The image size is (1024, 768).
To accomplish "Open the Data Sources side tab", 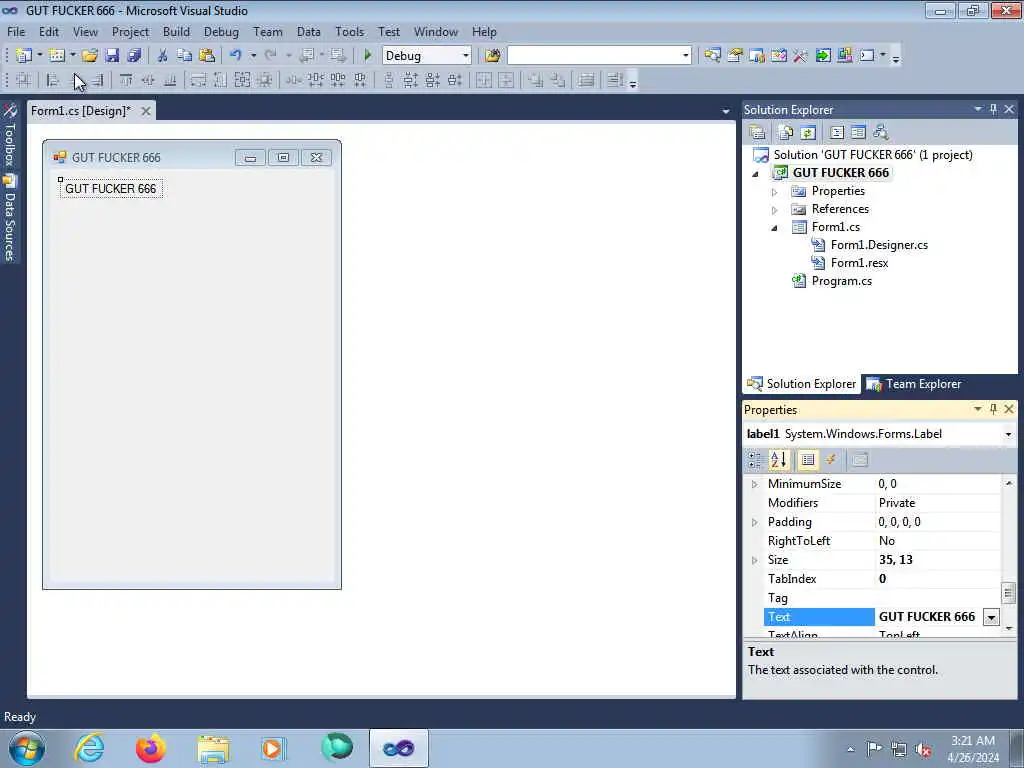I will tap(9, 219).
